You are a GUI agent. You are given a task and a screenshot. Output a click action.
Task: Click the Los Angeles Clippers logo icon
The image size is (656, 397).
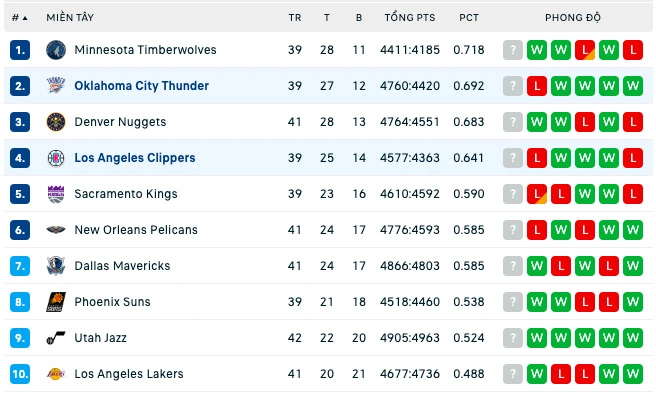pos(56,158)
